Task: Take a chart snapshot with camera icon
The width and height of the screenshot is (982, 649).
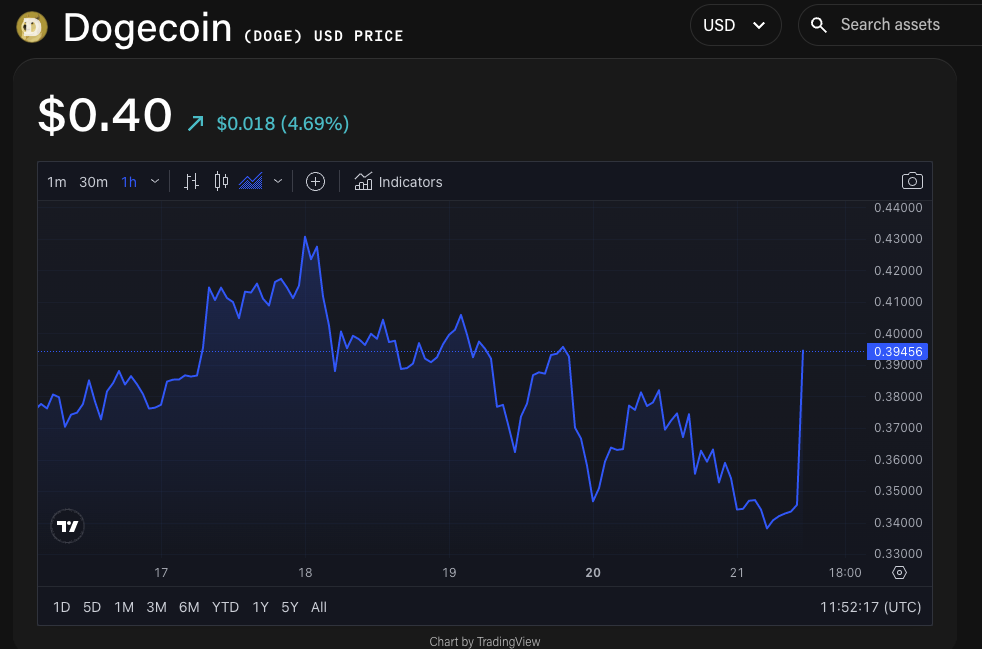Action: click(911, 181)
